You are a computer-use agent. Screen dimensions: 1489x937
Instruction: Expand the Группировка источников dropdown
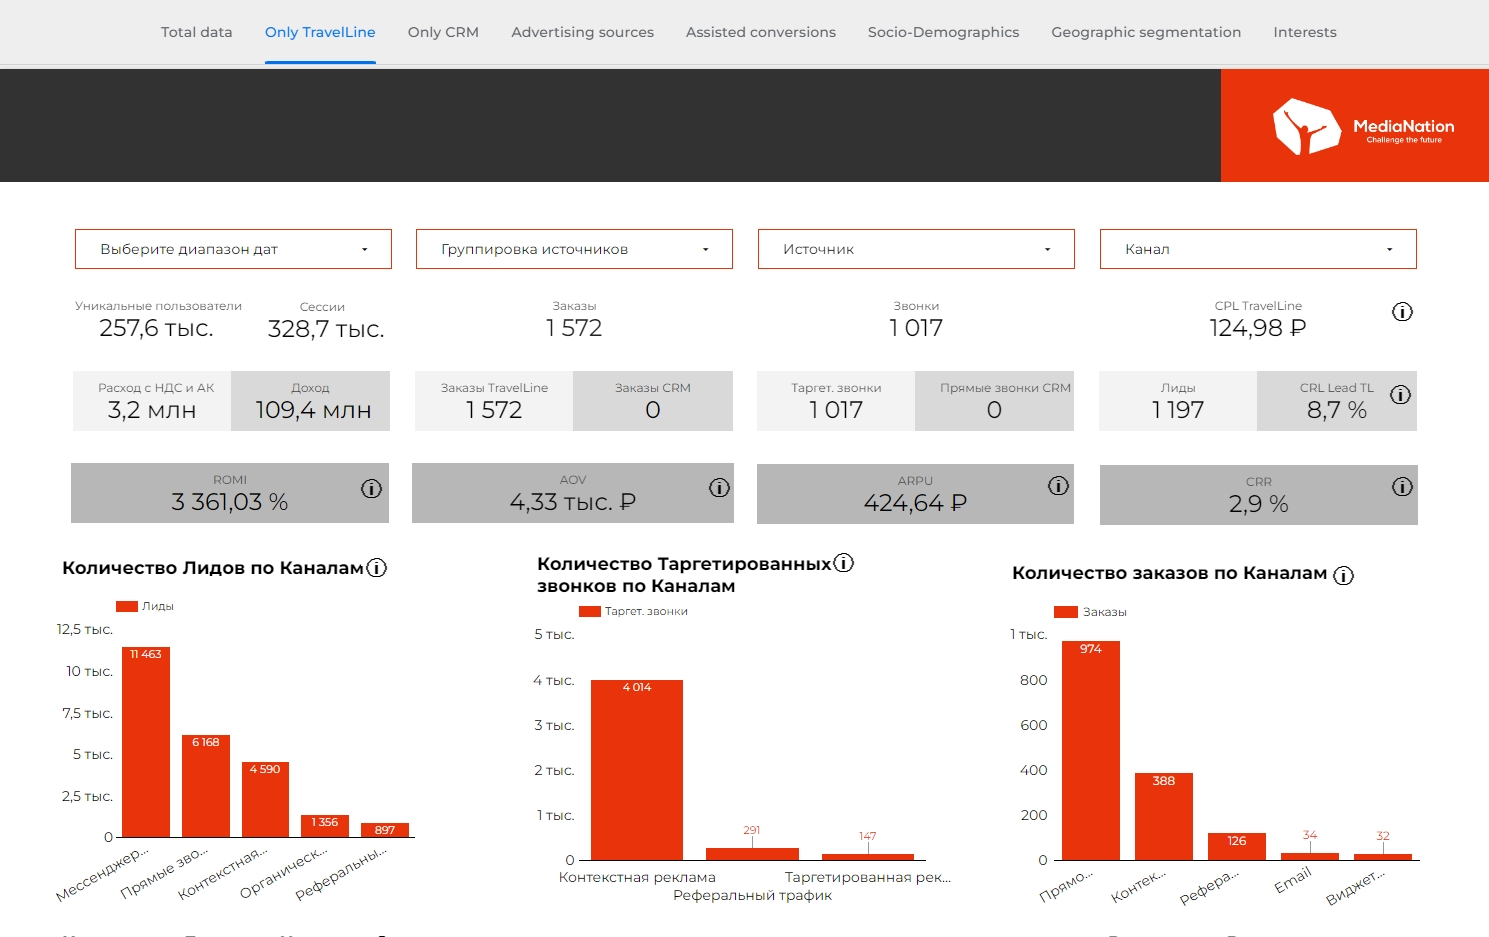point(574,249)
